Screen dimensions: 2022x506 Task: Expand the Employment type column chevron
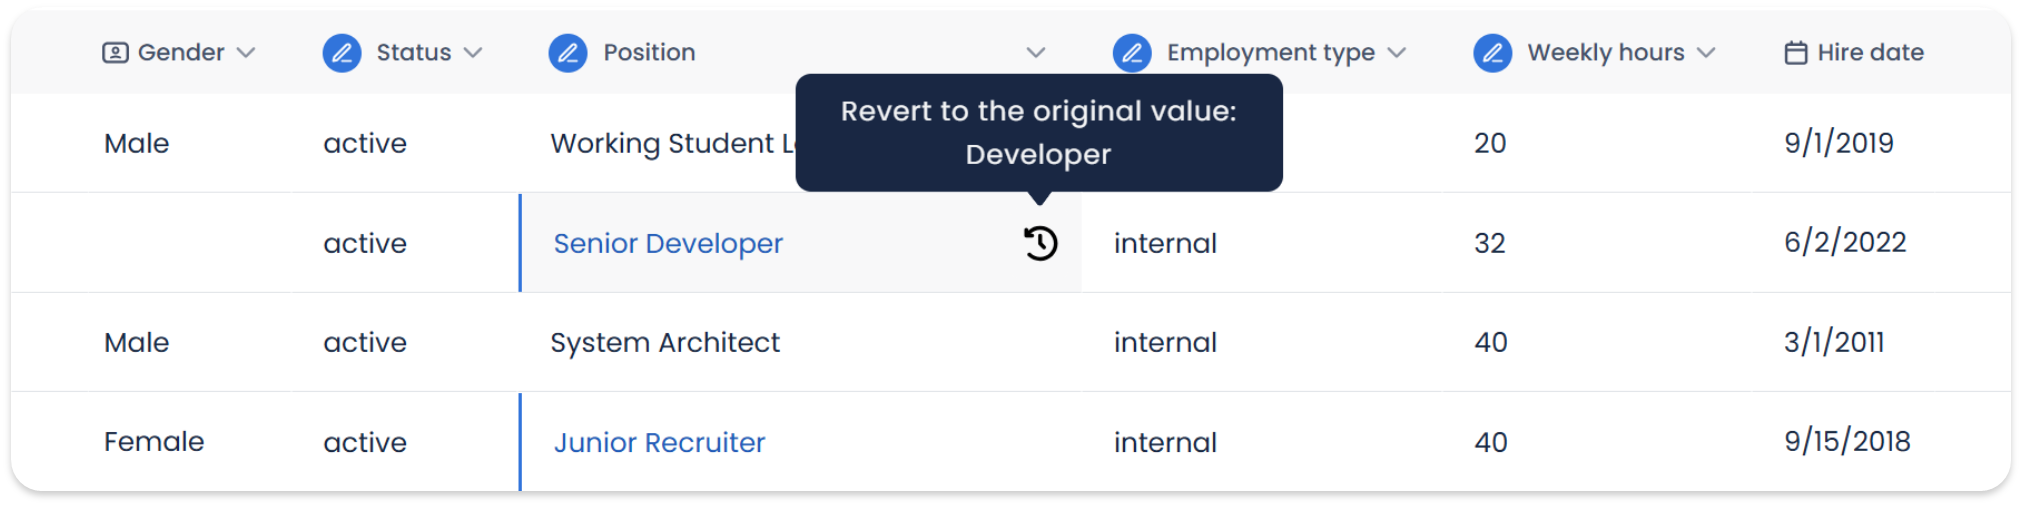click(1397, 53)
